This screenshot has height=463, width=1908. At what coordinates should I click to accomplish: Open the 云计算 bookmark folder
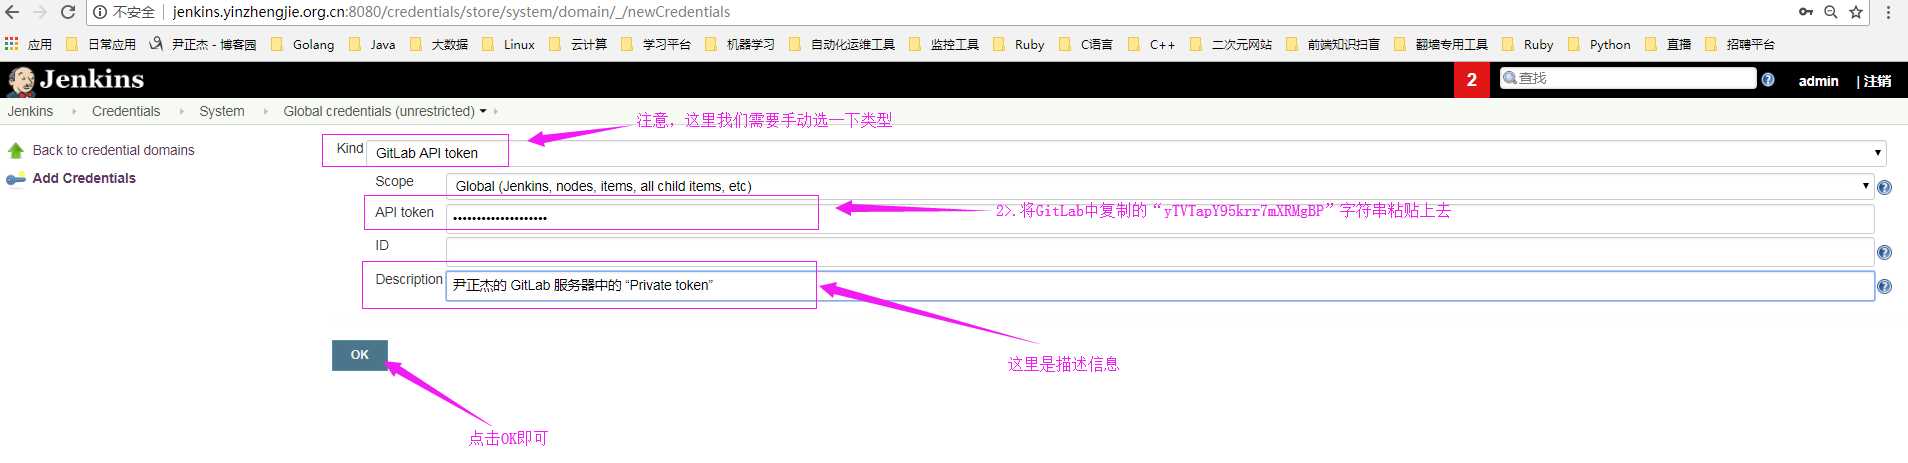(x=578, y=44)
